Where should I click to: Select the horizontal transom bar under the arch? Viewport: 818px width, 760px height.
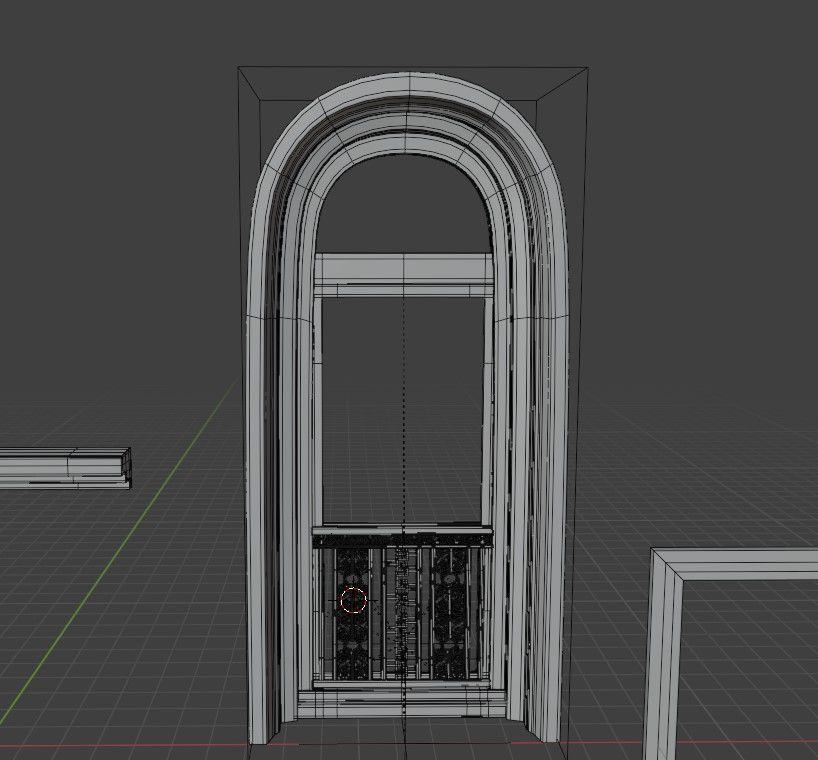pyautogui.click(x=404, y=275)
